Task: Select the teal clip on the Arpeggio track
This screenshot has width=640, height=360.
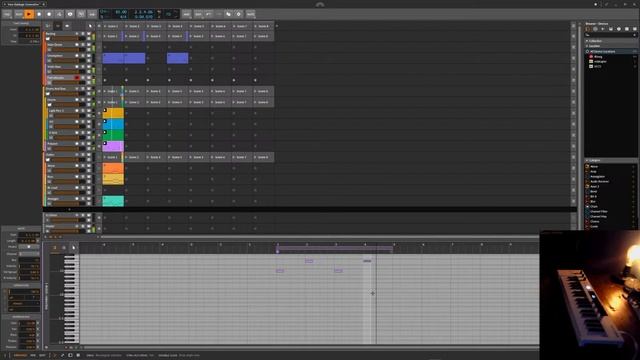Action: (x=113, y=201)
